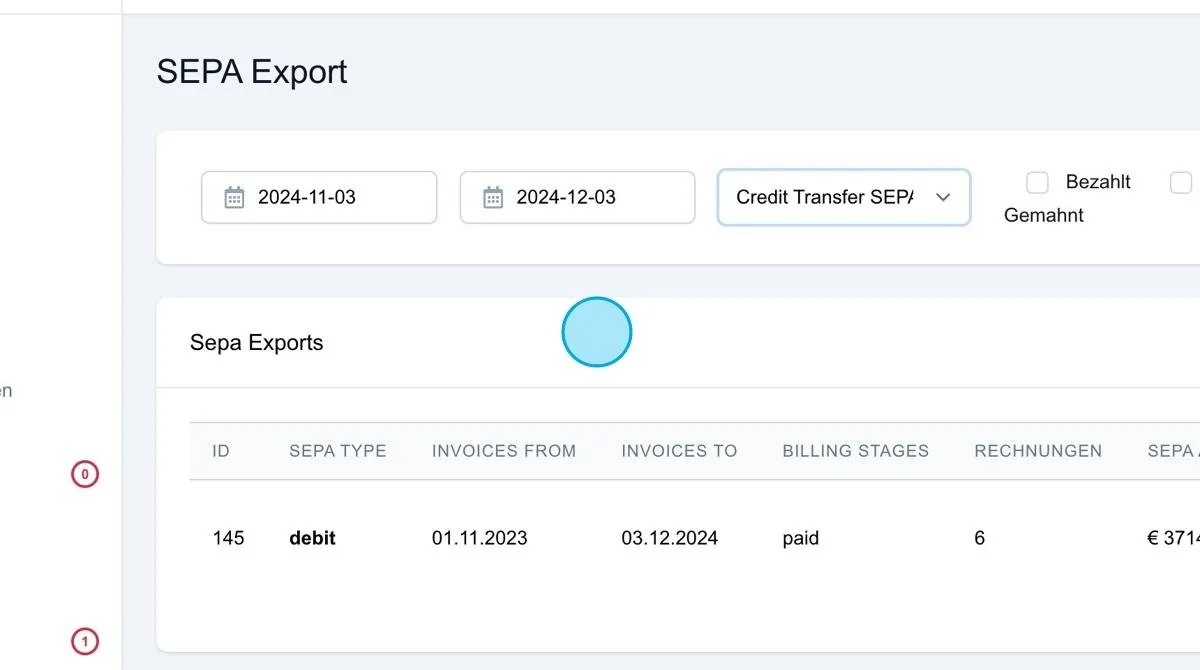Screen dimensions: 1200x670
Task: Click the 03.12.2024 invoices to cell
Action: point(670,538)
